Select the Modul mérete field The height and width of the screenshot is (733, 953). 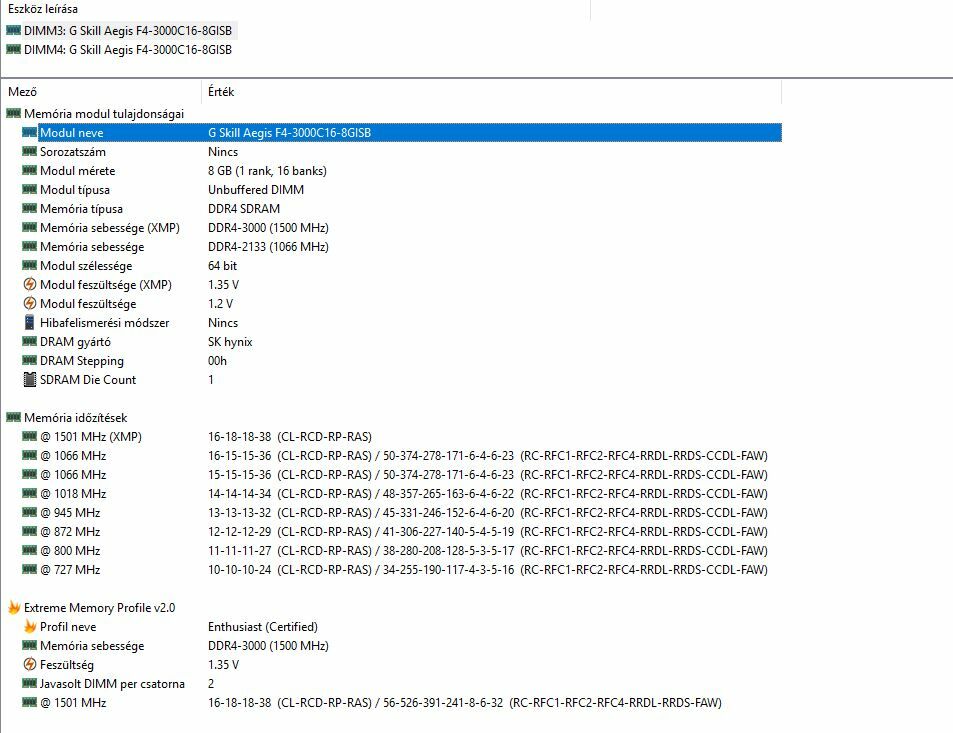pos(78,171)
